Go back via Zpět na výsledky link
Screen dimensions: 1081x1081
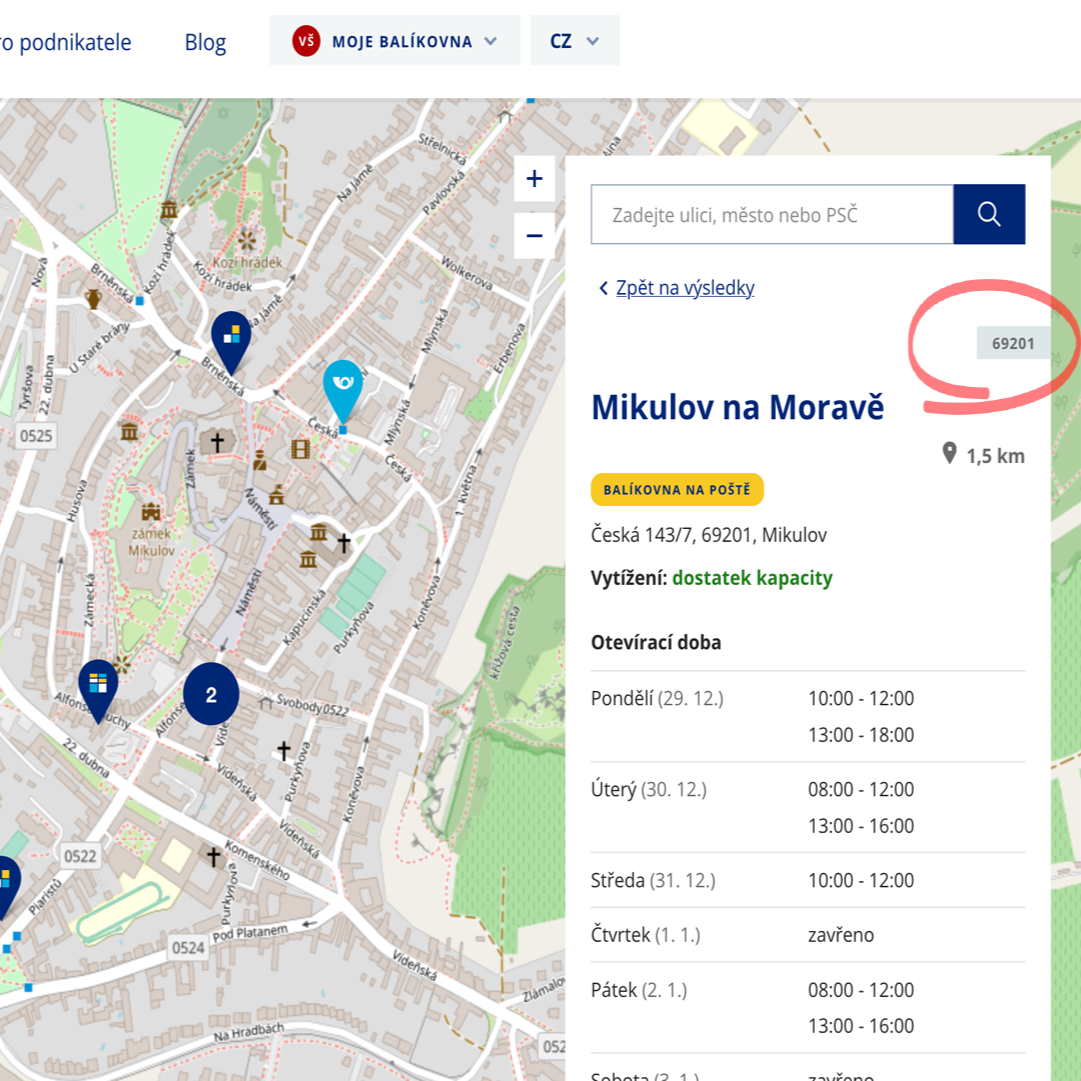click(x=685, y=287)
